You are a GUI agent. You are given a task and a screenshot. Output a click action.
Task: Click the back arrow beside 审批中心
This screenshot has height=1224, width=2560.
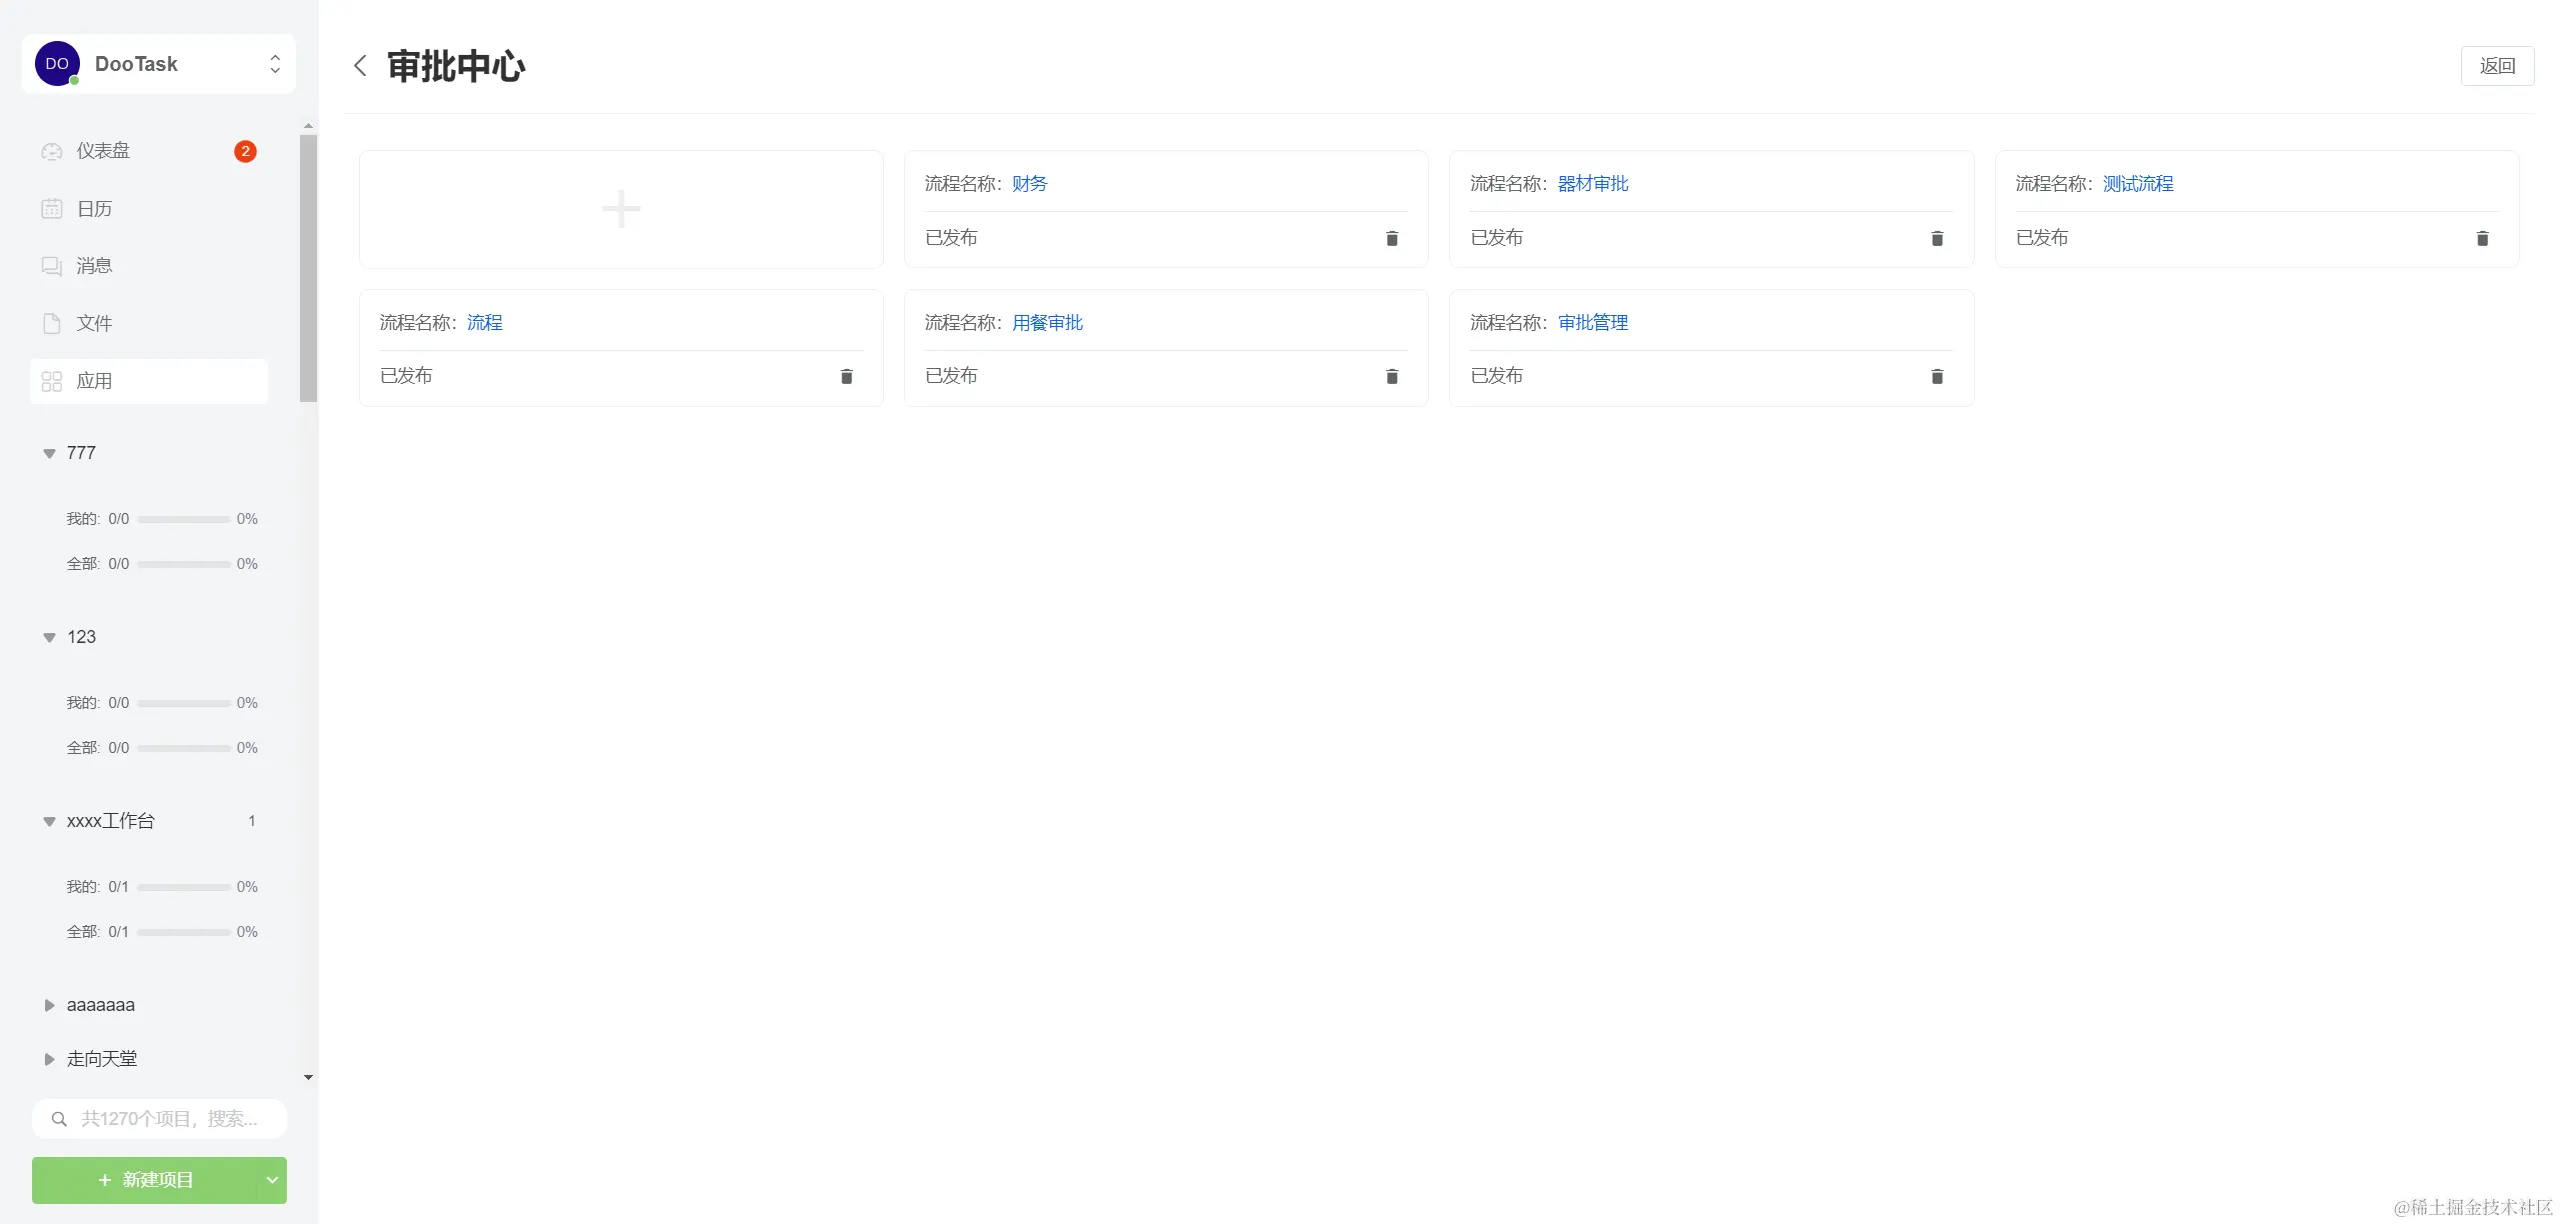coord(360,66)
